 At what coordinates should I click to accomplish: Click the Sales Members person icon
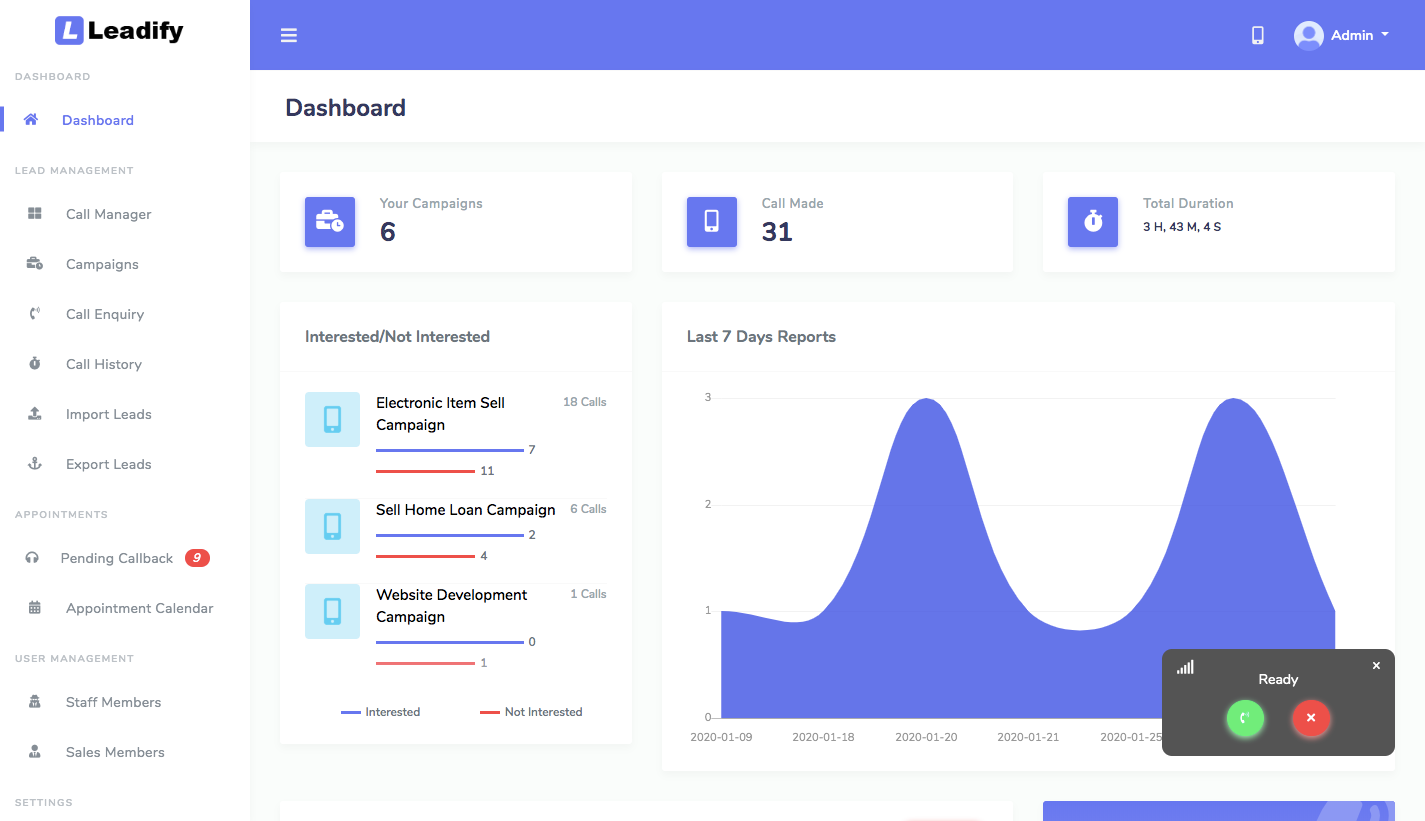pyautogui.click(x=35, y=752)
